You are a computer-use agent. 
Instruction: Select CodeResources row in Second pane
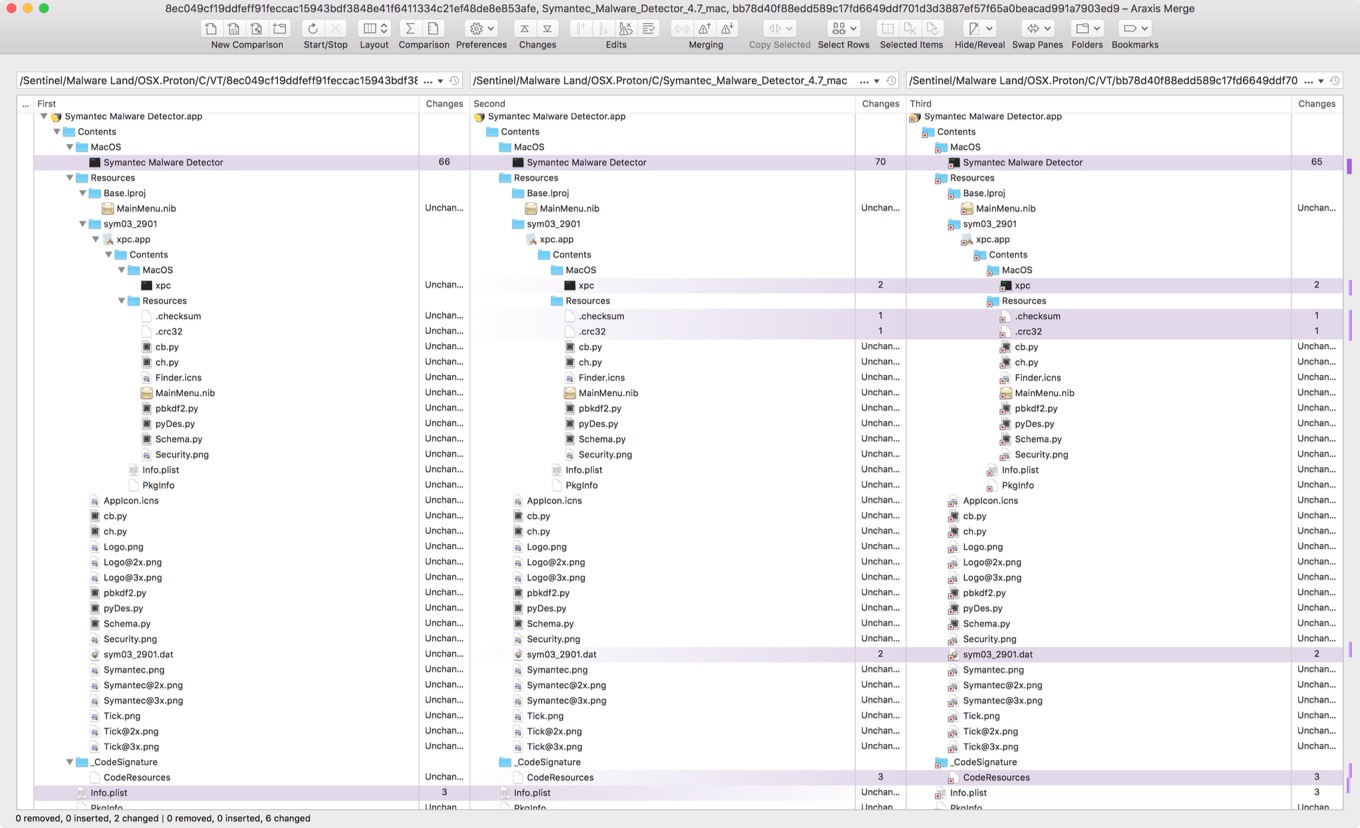(662, 777)
